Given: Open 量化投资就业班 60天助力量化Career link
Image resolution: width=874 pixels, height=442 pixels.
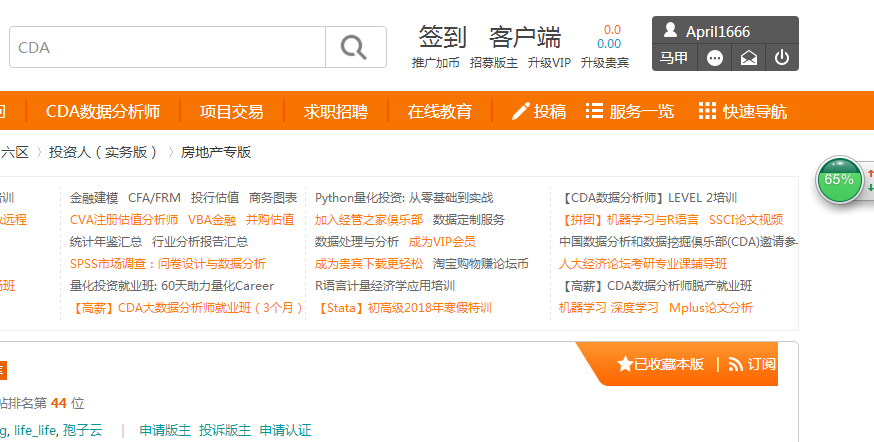Looking at the screenshot, I should tap(172, 286).
